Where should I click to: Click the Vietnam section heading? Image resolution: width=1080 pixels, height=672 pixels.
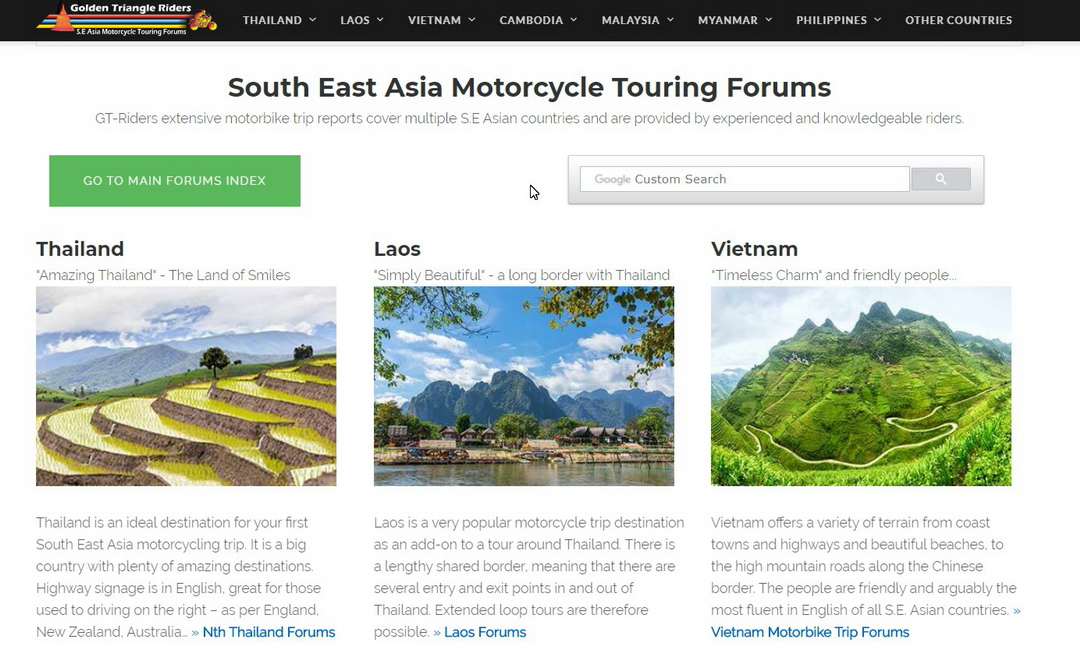point(754,249)
